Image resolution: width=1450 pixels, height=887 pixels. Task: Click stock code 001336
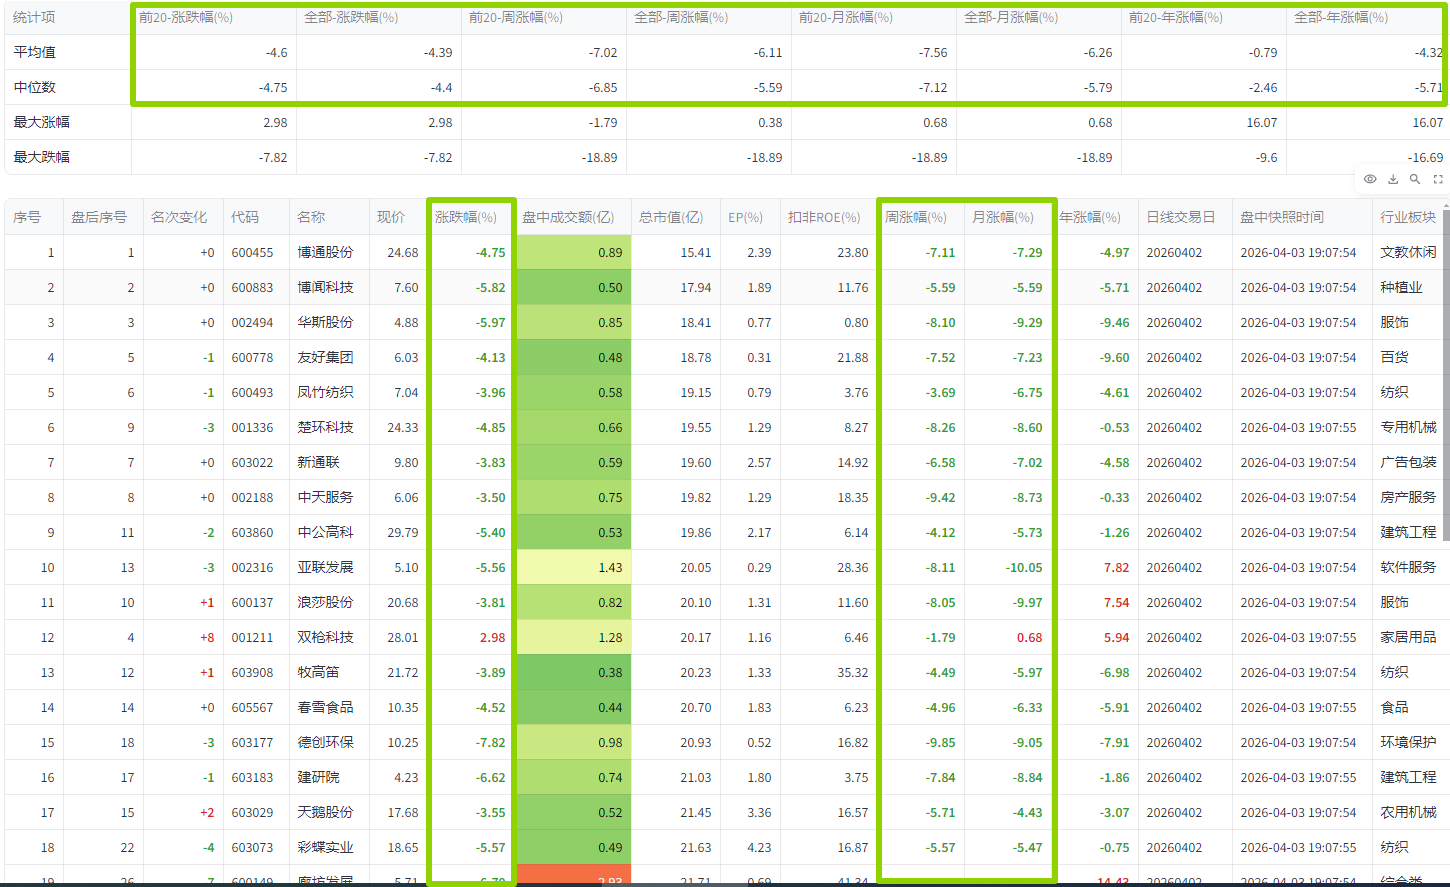(252, 427)
